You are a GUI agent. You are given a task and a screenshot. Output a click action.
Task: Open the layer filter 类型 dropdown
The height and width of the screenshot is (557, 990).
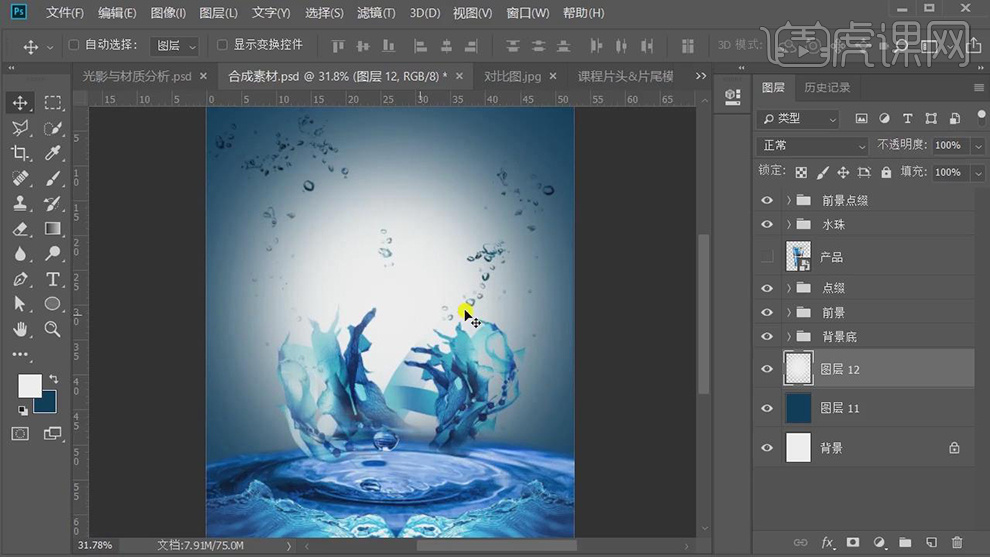[799, 118]
